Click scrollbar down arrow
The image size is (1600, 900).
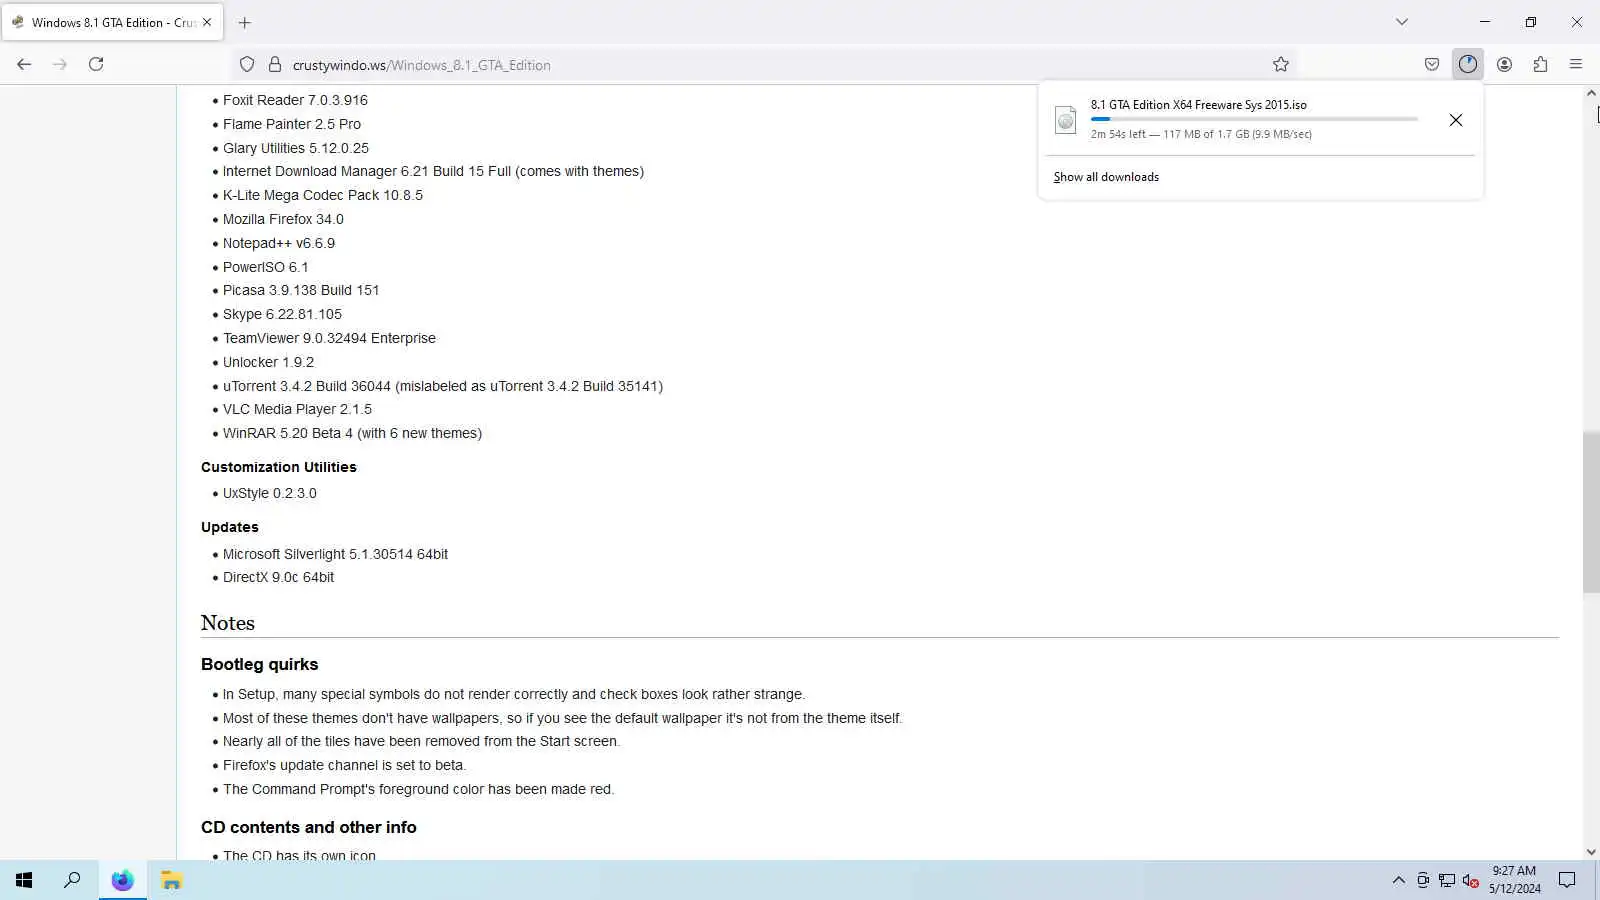1591,852
